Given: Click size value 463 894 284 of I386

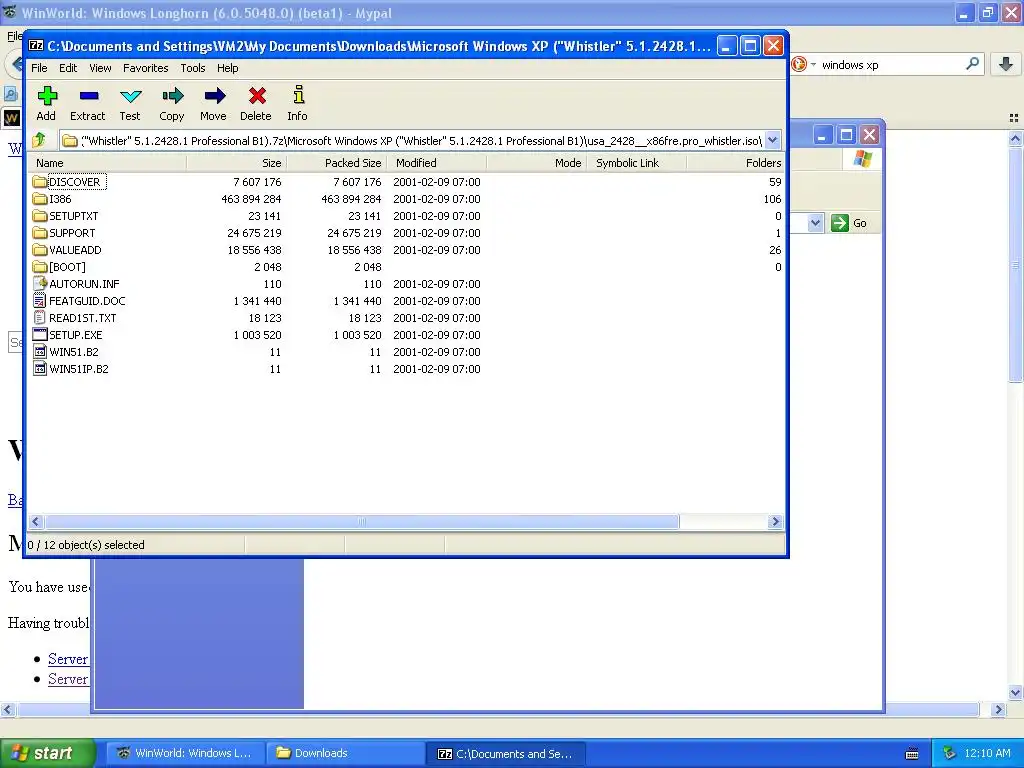Looking at the screenshot, I should [251, 199].
